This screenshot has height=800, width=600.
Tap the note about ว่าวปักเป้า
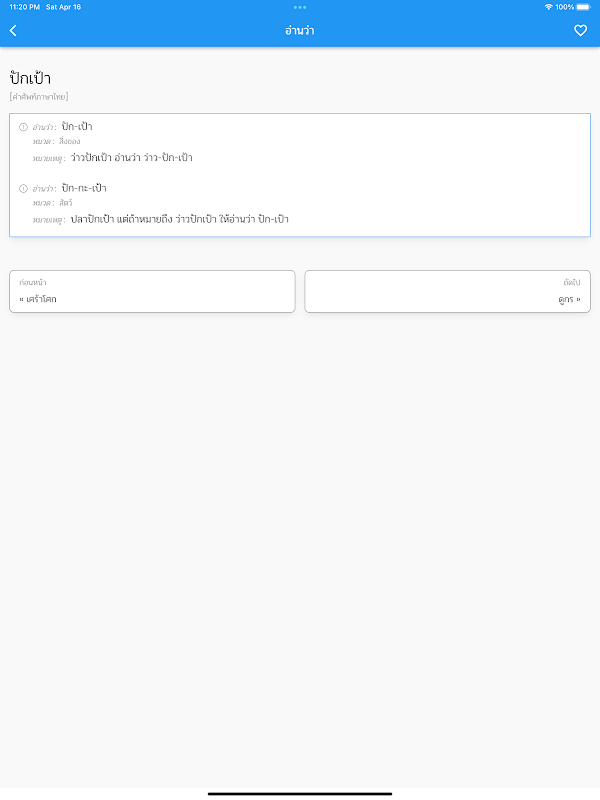click(131, 158)
